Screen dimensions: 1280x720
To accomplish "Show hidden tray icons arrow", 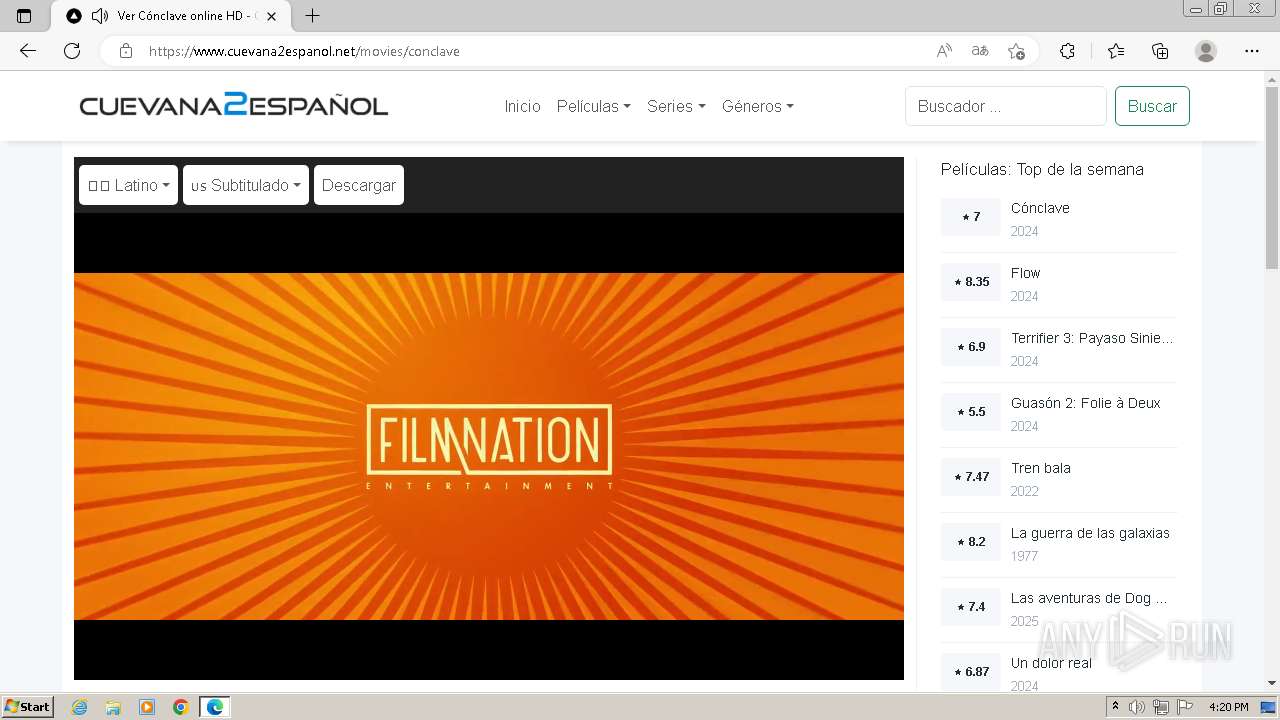I will pyautogui.click(x=1116, y=707).
